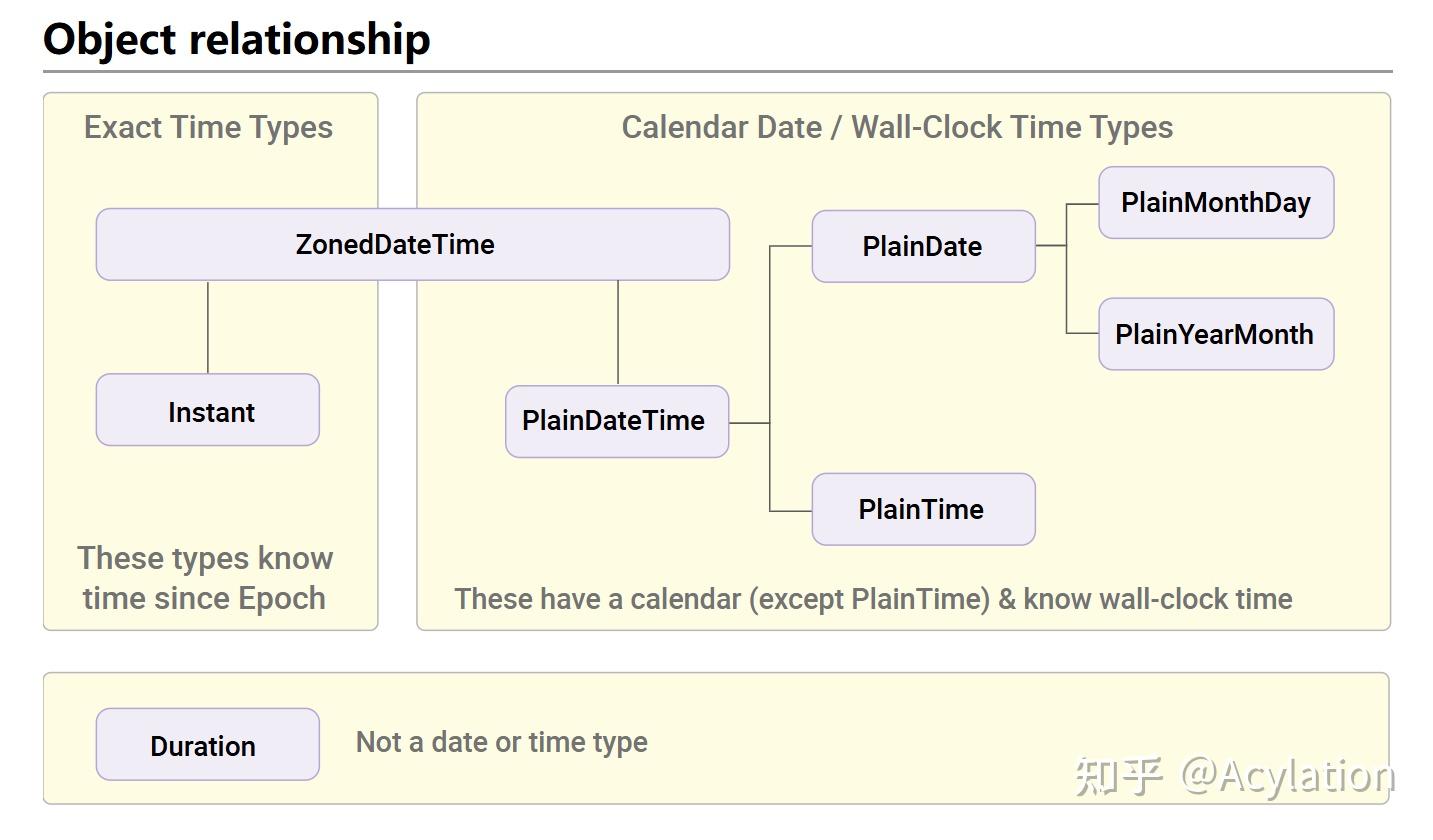Click connector line from ZonedDateTime to PlainDateTime
1433x840 pixels.
(x=618, y=332)
